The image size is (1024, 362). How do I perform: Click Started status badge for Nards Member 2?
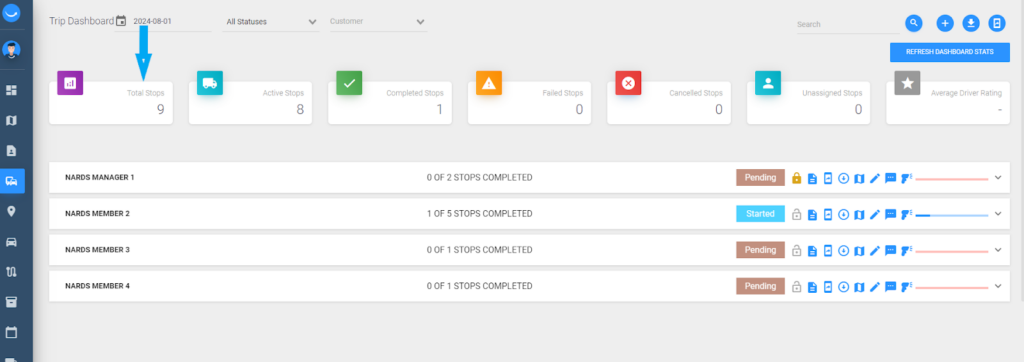[760, 214]
